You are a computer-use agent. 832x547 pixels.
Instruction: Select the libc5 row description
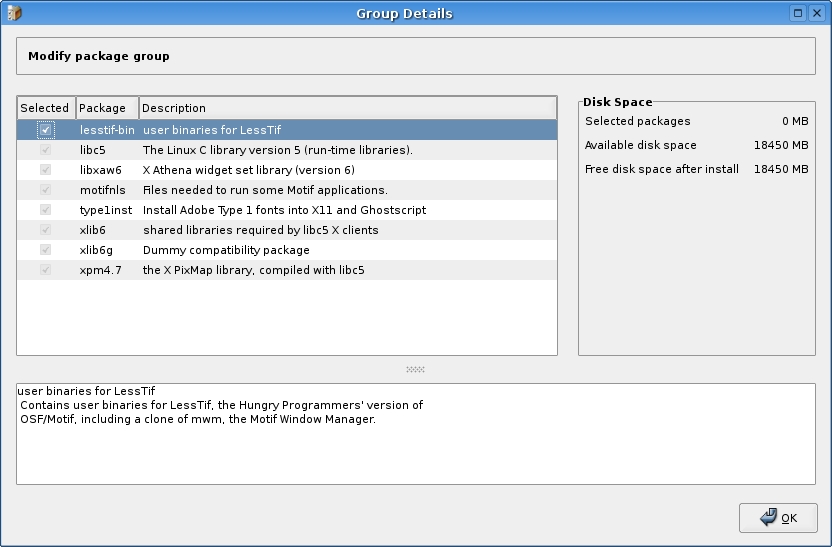coord(277,150)
